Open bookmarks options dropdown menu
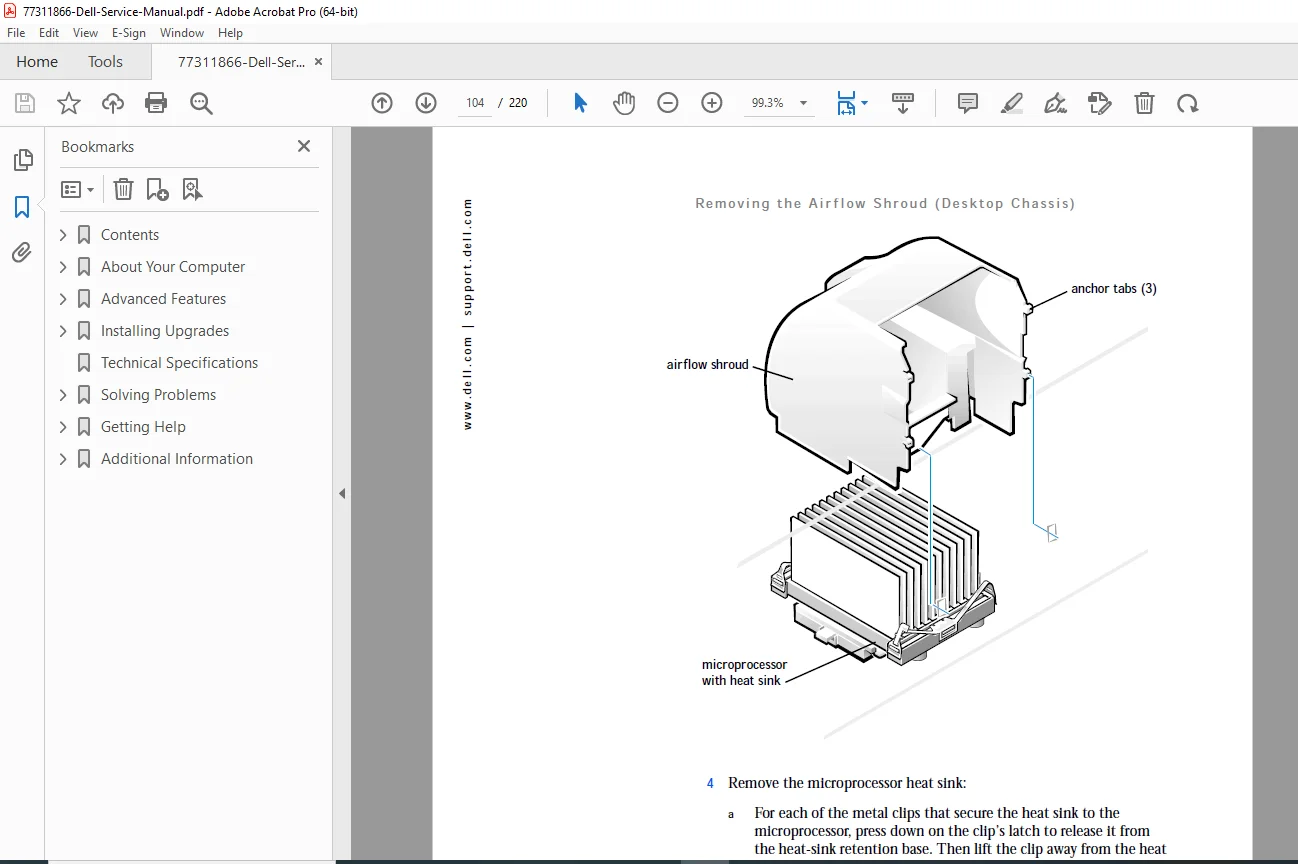Image resolution: width=1298 pixels, height=864 pixels. click(x=78, y=189)
